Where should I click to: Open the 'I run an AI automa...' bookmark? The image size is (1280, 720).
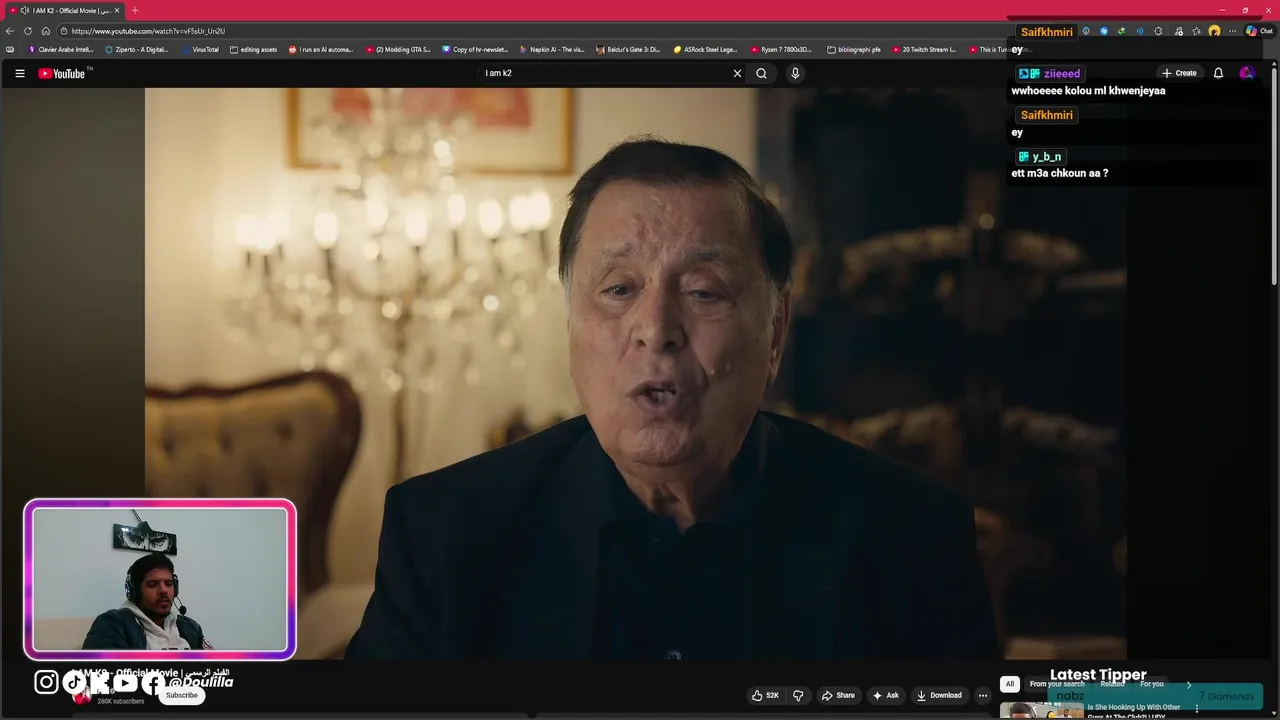coord(321,49)
